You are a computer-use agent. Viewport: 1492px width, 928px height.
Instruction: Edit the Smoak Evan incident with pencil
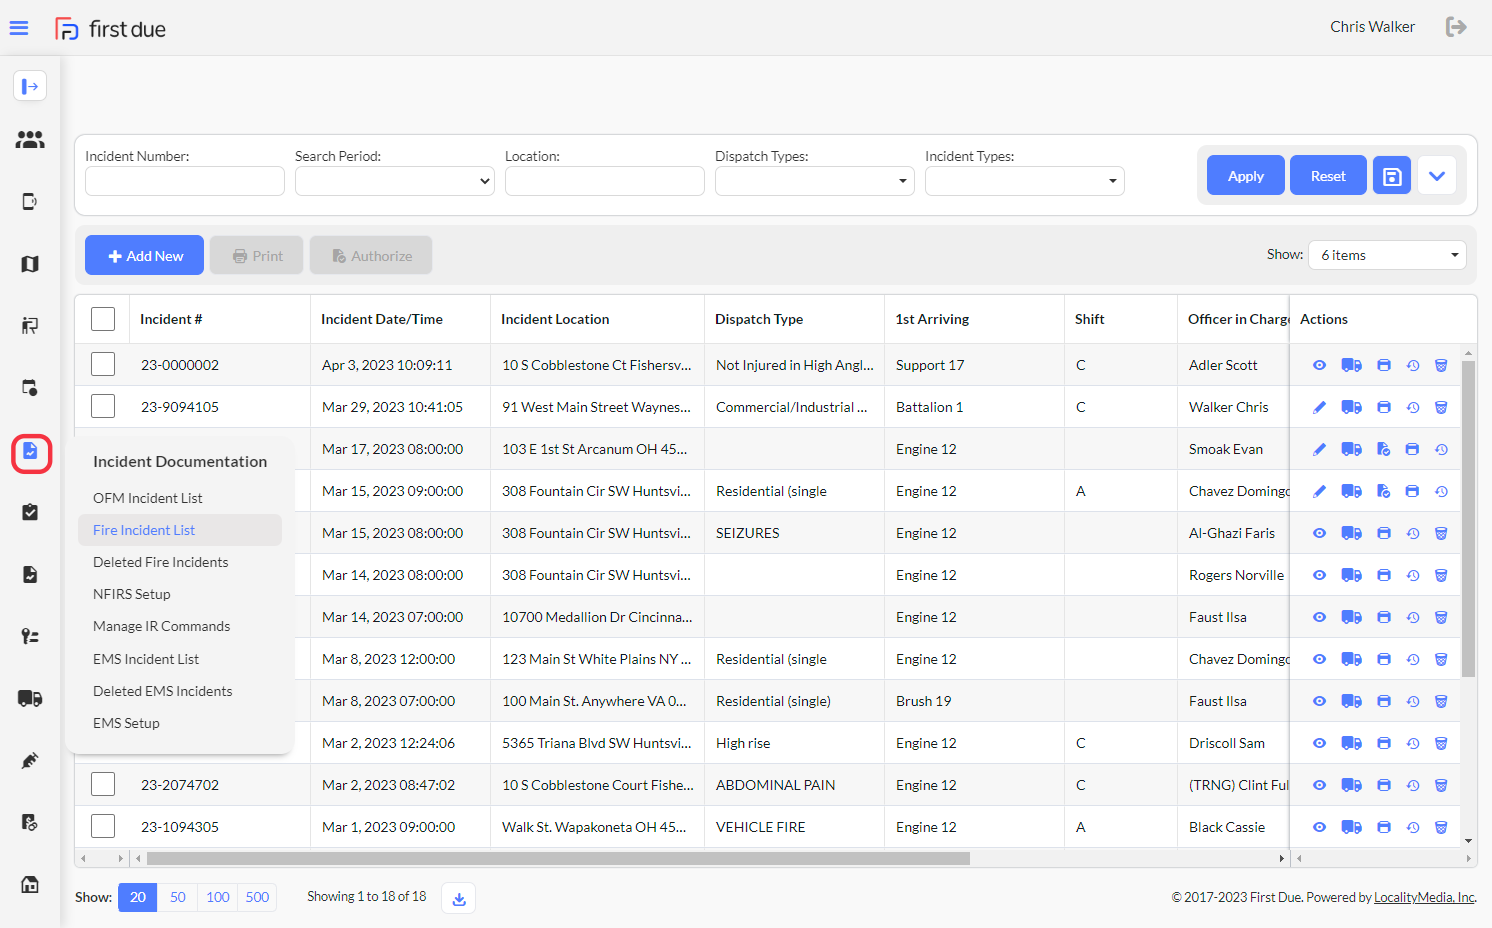1319,449
